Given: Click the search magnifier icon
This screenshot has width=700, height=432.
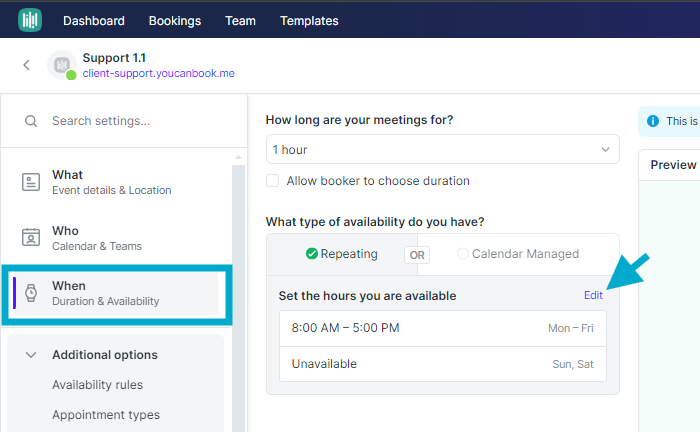Looking at the screenshot, I should tap(31, 121).
